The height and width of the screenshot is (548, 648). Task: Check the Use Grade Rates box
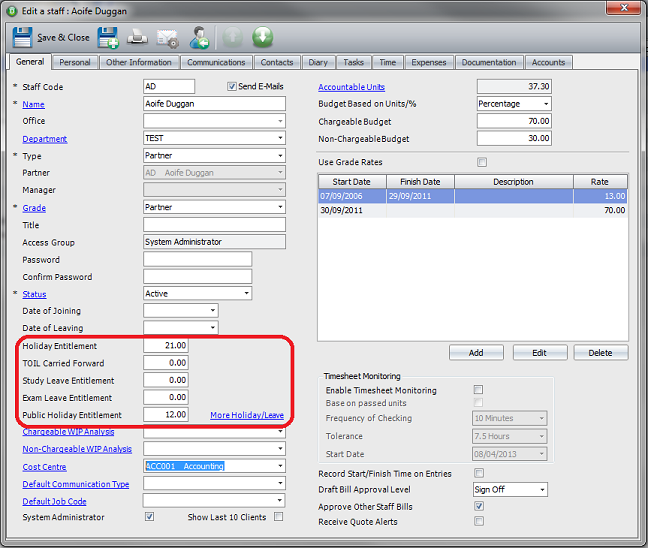[x=482, y=162]
